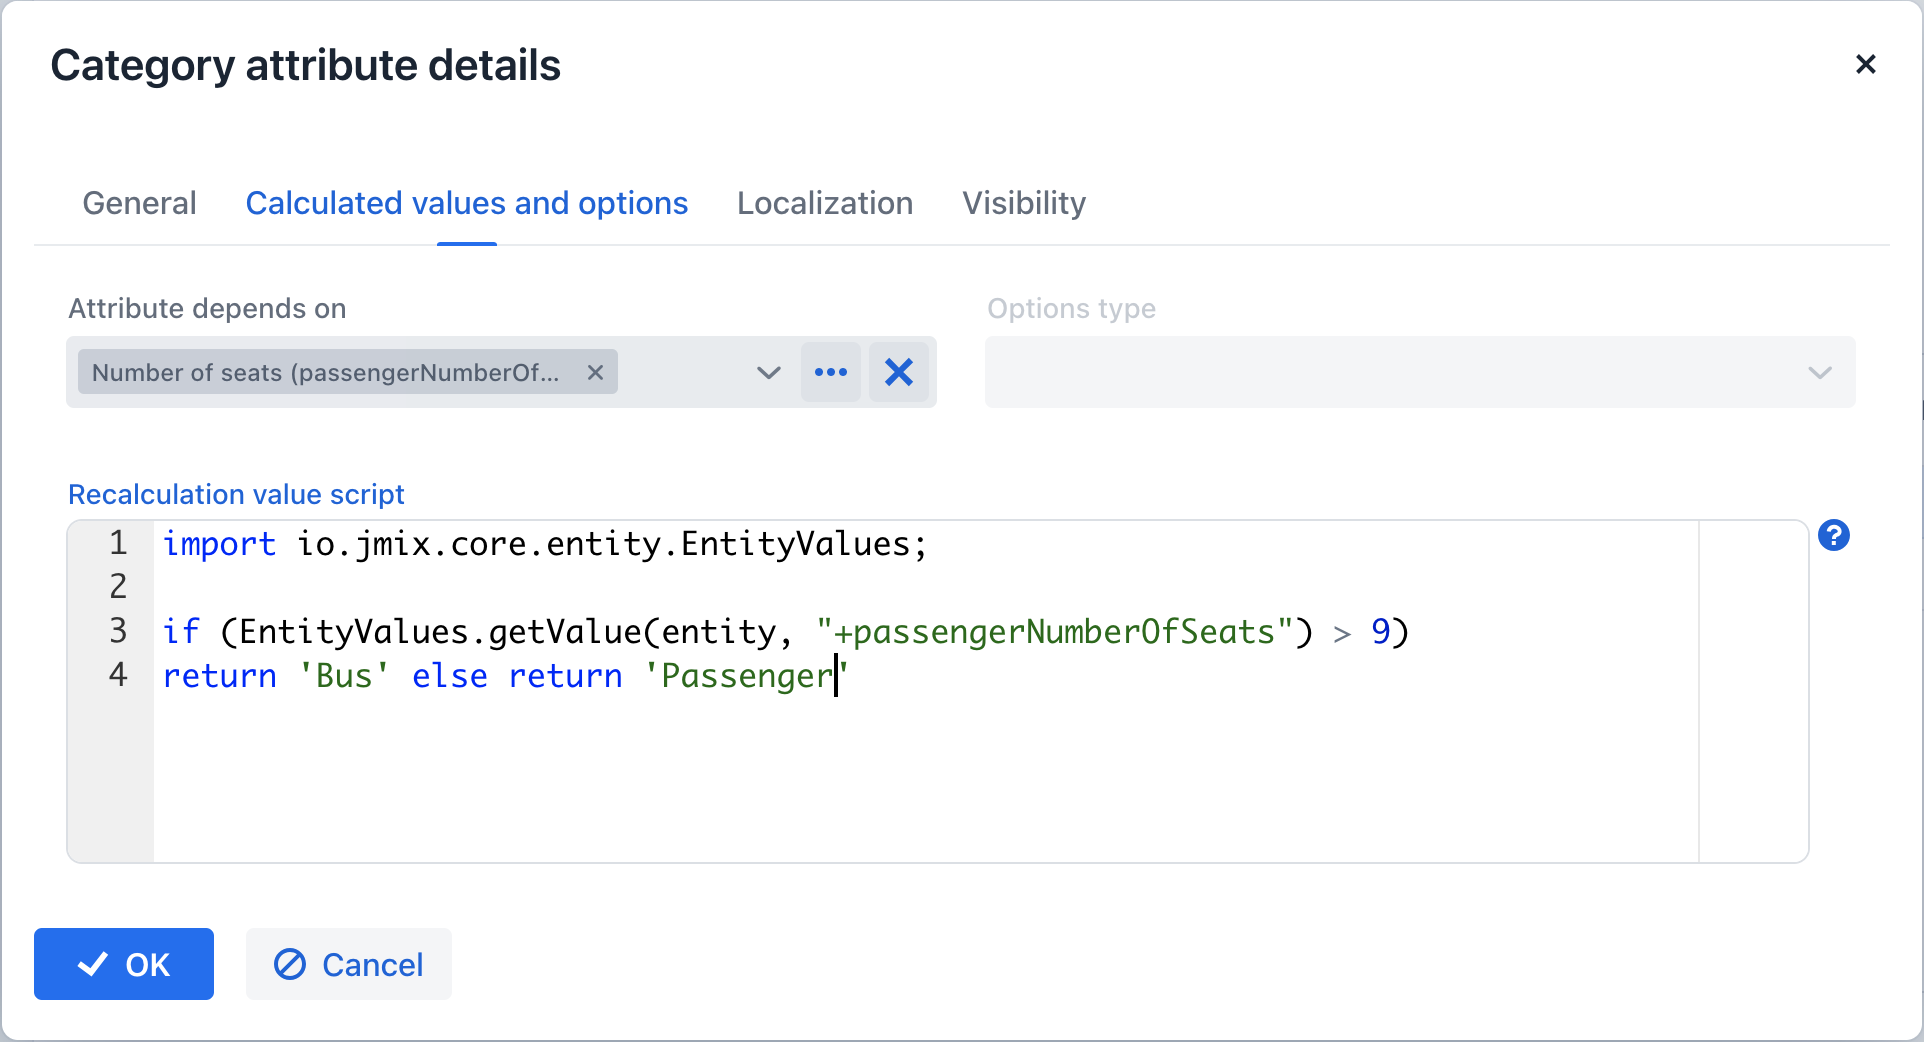The width and height of the screenshot is (1924, 1042).
Task: Select the Number of seats chip label
Action: click(x=325, y=373)
